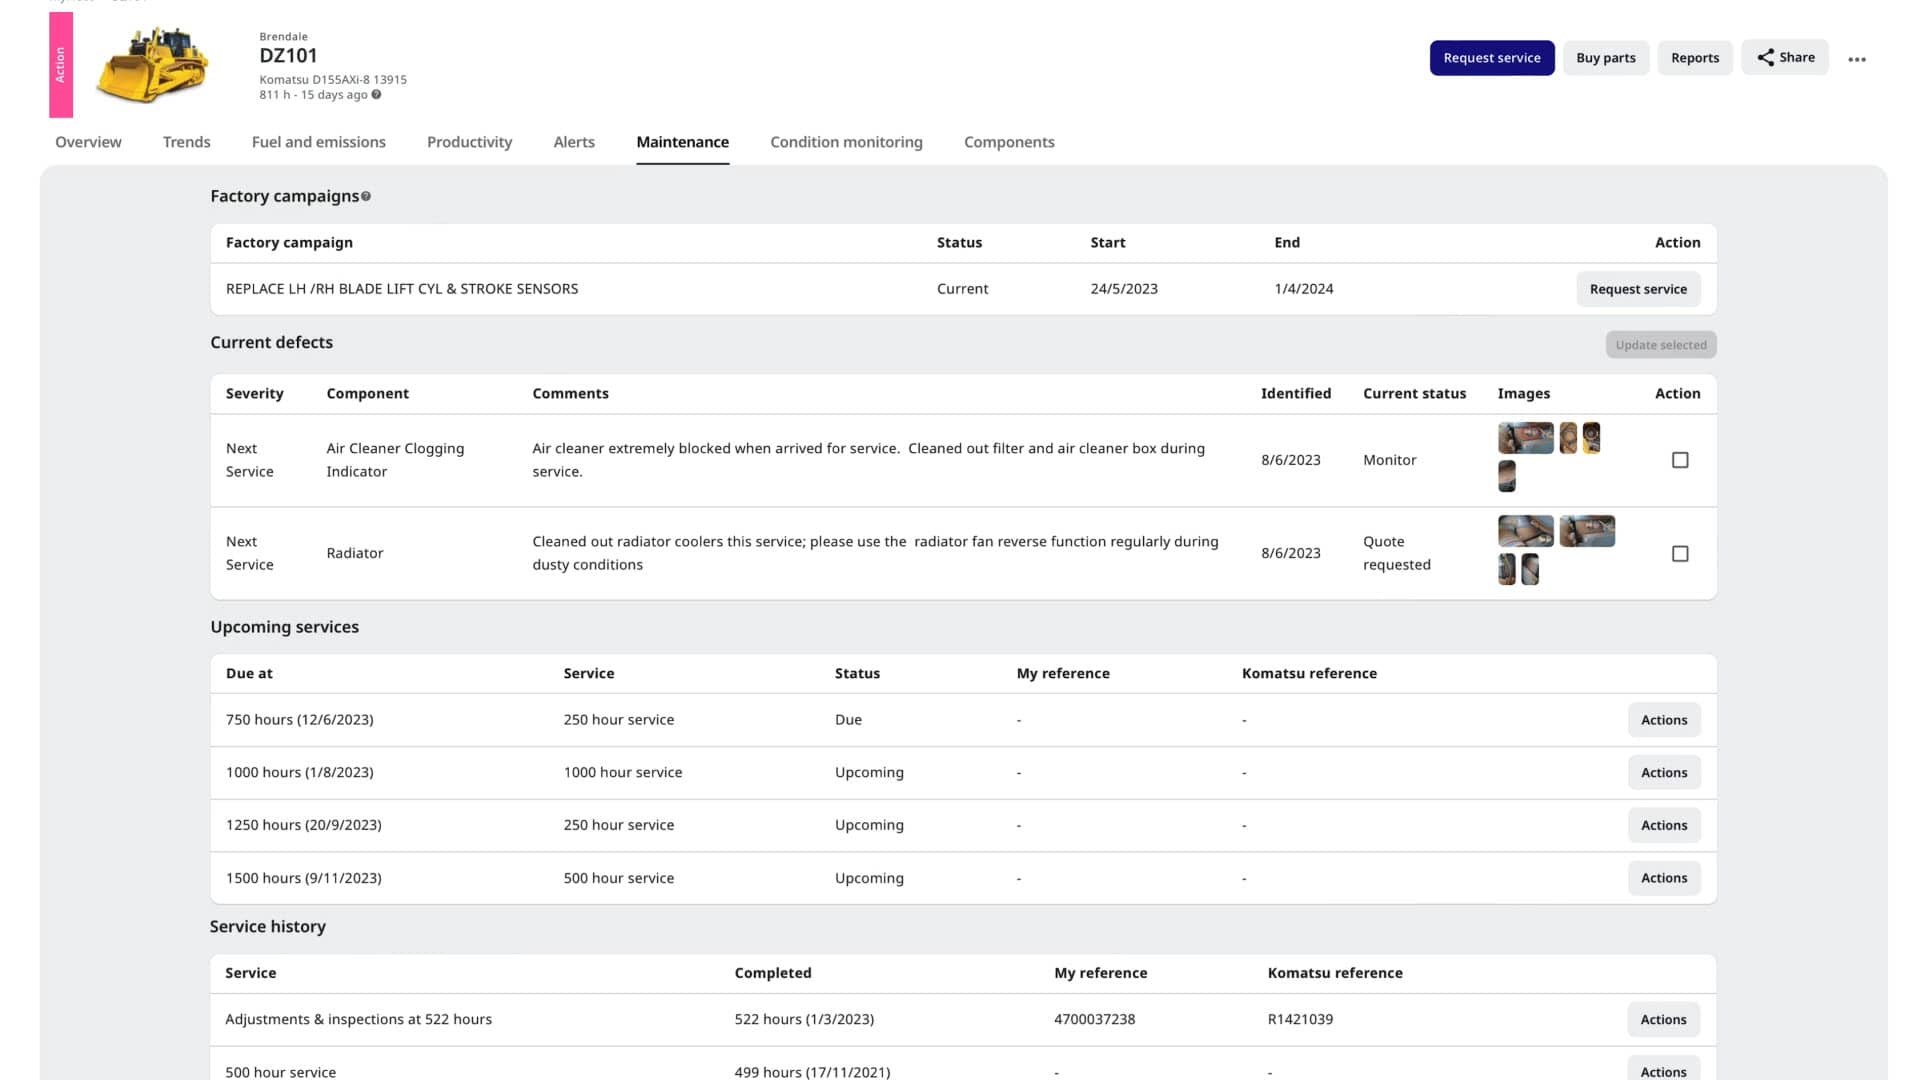Open first Air Cleaner defect image thumbnail
Image resolution: width=1920 pixels, height=1080 pixels.
point(1525,438)
